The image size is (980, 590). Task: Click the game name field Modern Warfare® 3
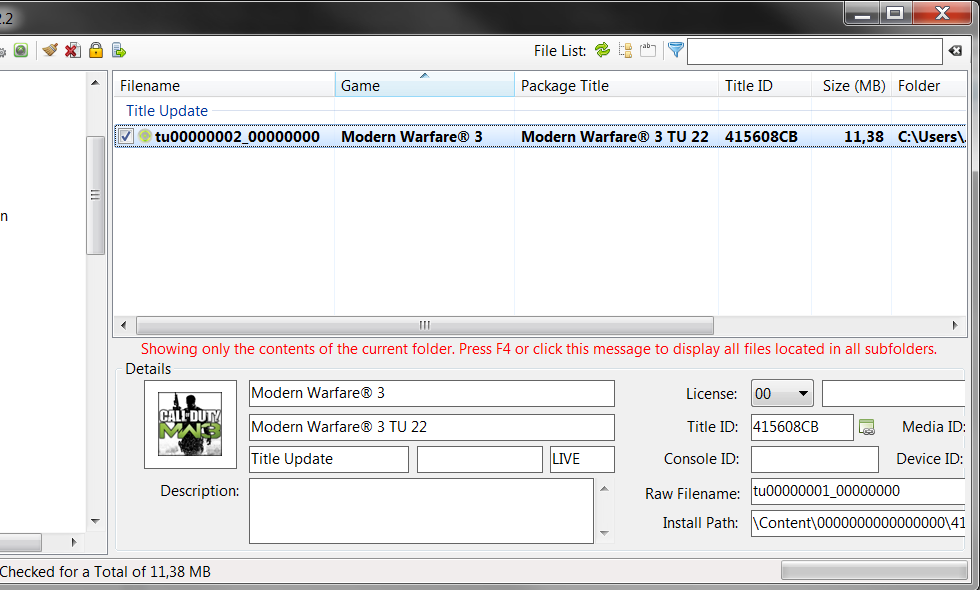click(432, 393)
